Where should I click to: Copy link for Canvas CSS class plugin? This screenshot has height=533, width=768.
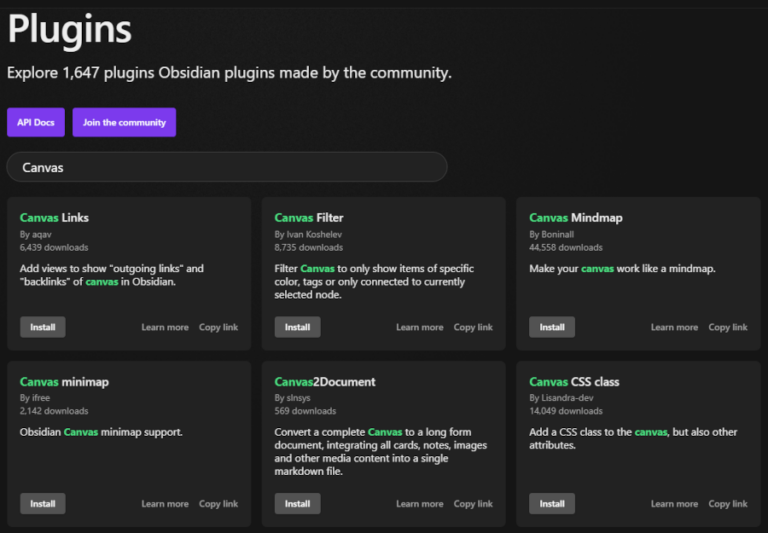coord(728,504)
